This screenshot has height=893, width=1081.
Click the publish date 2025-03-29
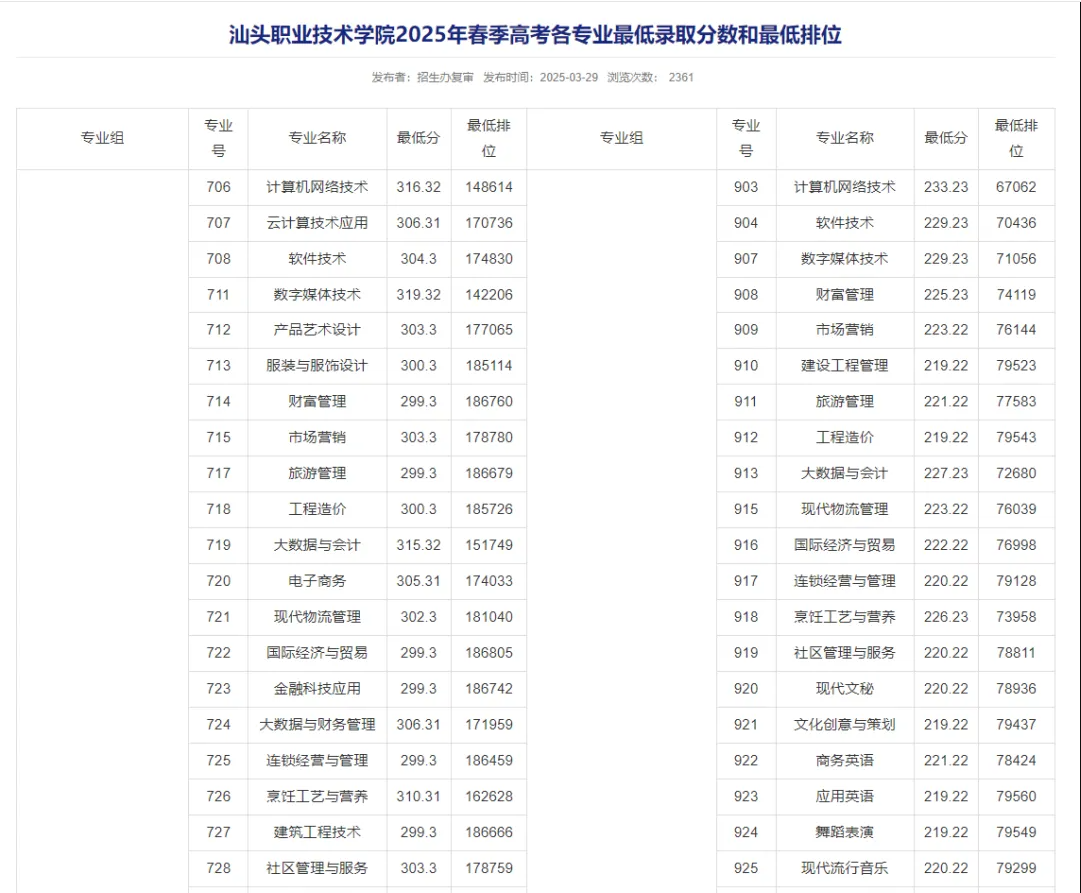(x=568, y=78)
